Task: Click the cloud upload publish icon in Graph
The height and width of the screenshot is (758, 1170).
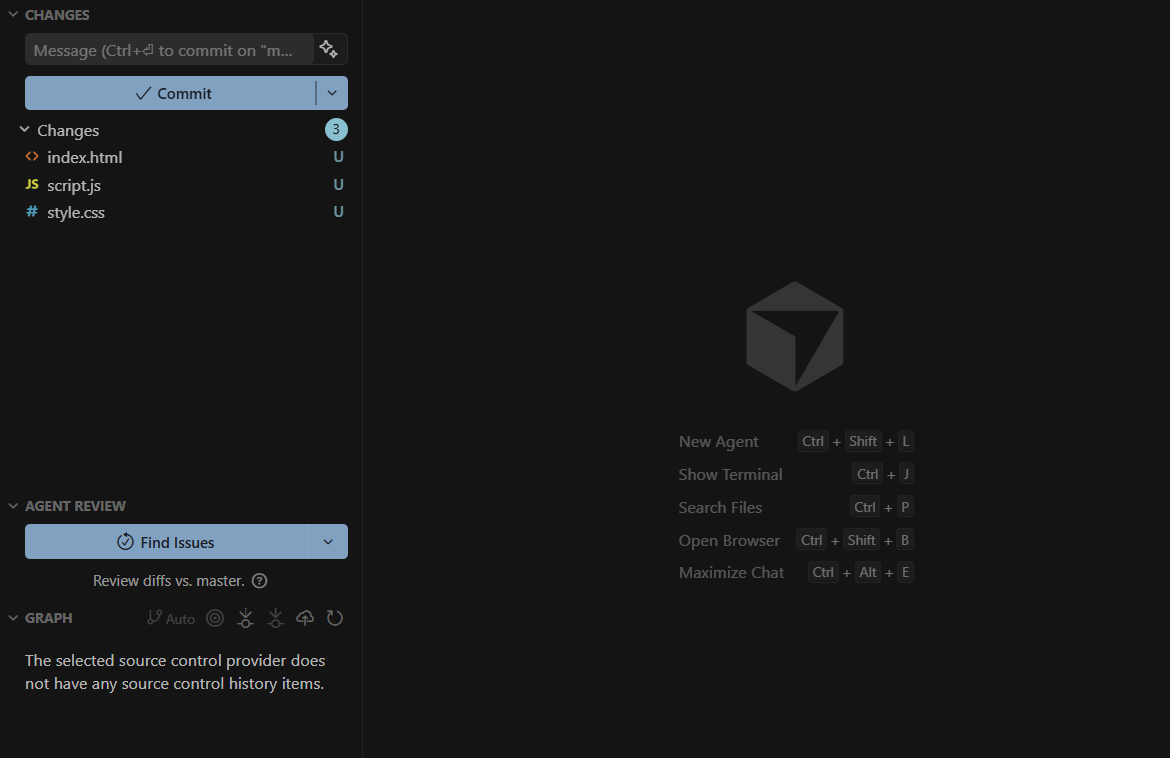Action: click(x=305, y=618)
